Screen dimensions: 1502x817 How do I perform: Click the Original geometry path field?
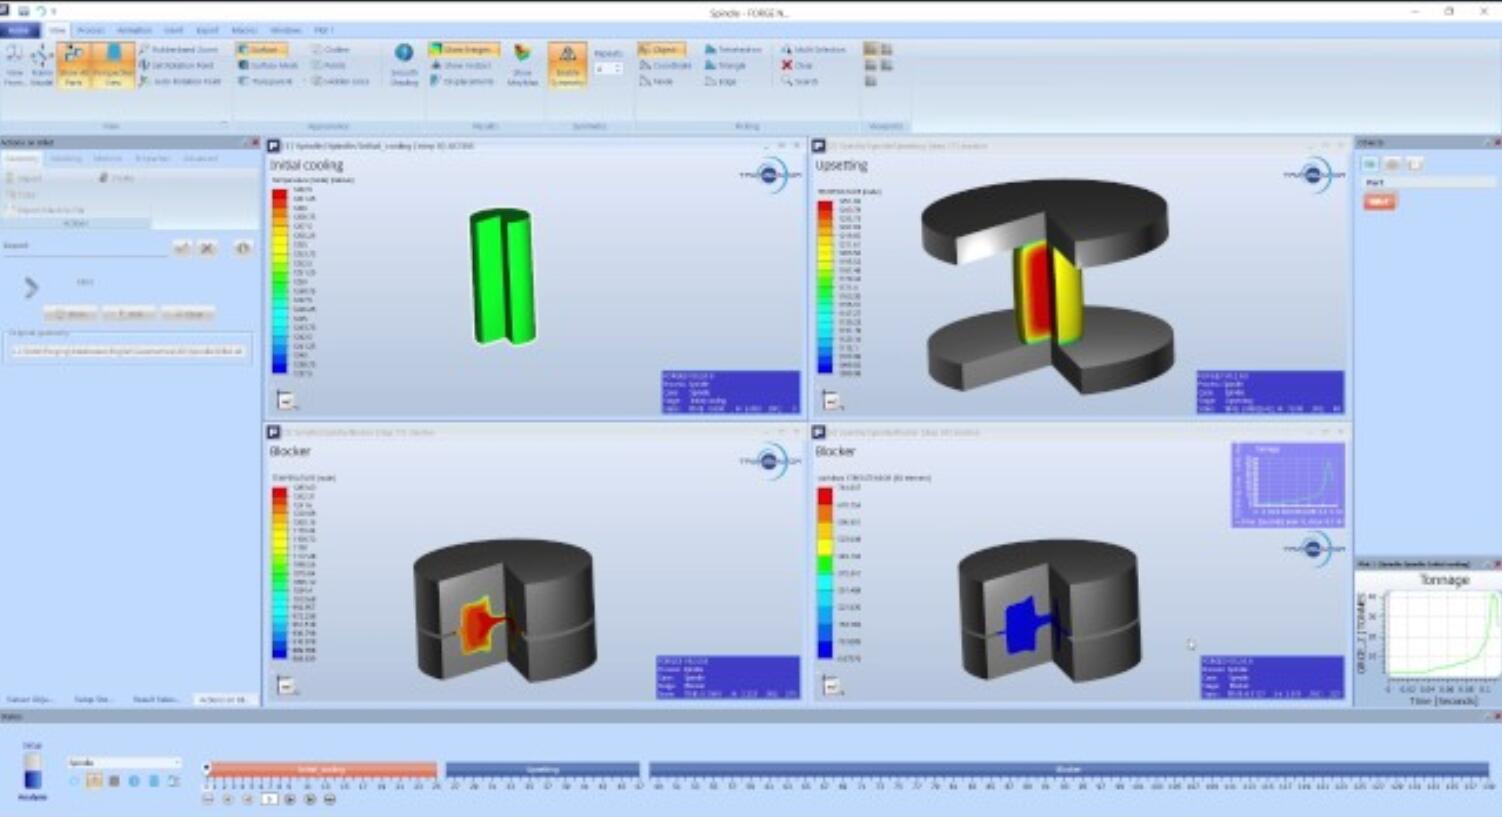(128, 351)
